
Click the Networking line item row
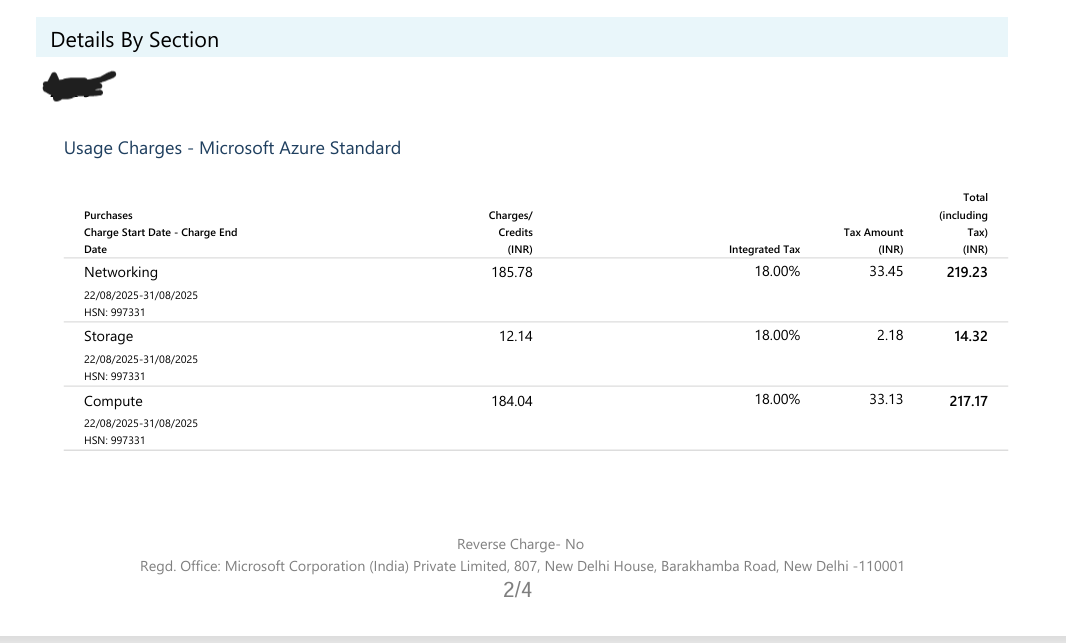point(120,272)
